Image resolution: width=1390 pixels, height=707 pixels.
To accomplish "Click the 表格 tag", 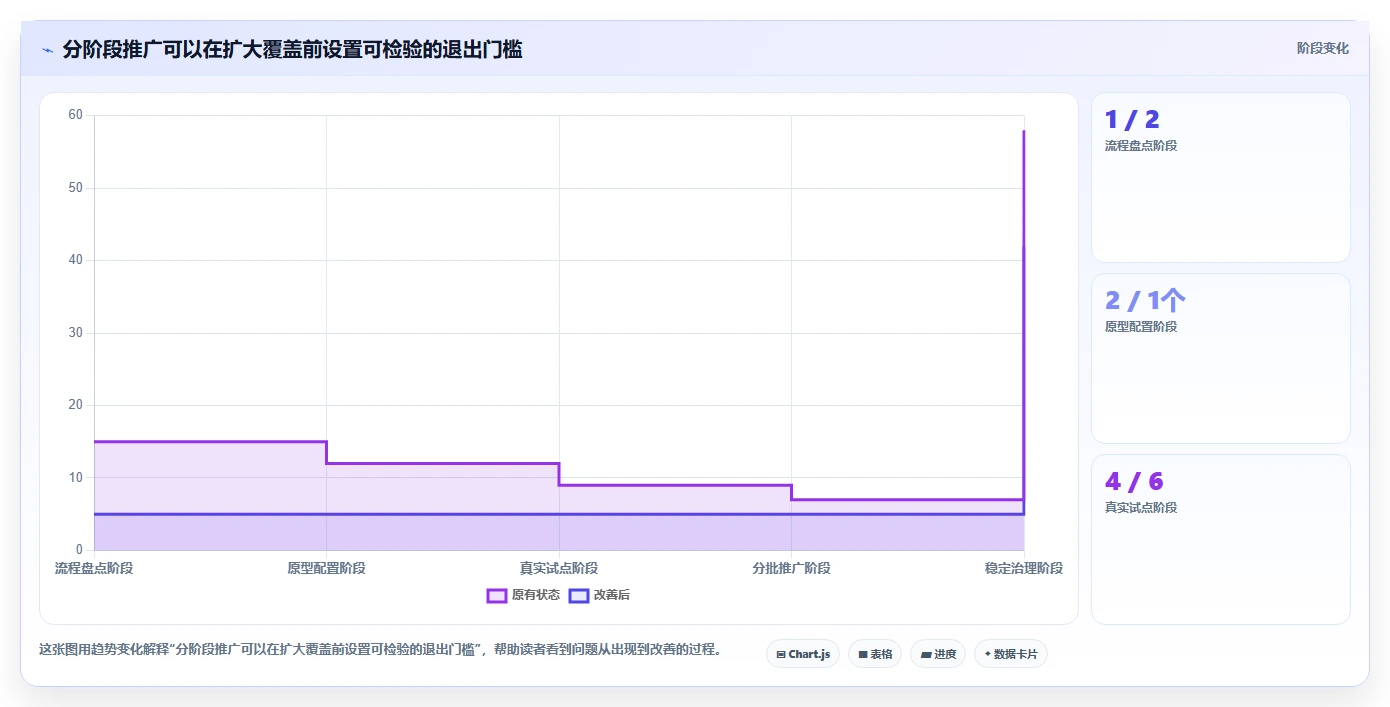I will (x=875, y=654).
